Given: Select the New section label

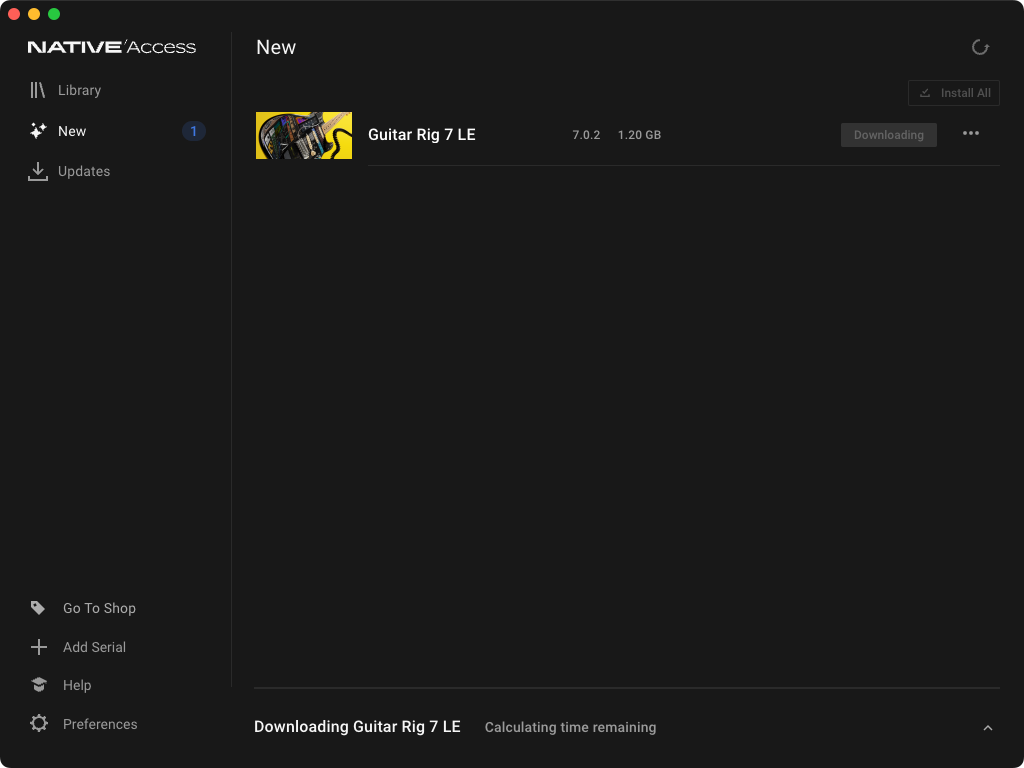Looking at the screenshot, I should point(72,131).
